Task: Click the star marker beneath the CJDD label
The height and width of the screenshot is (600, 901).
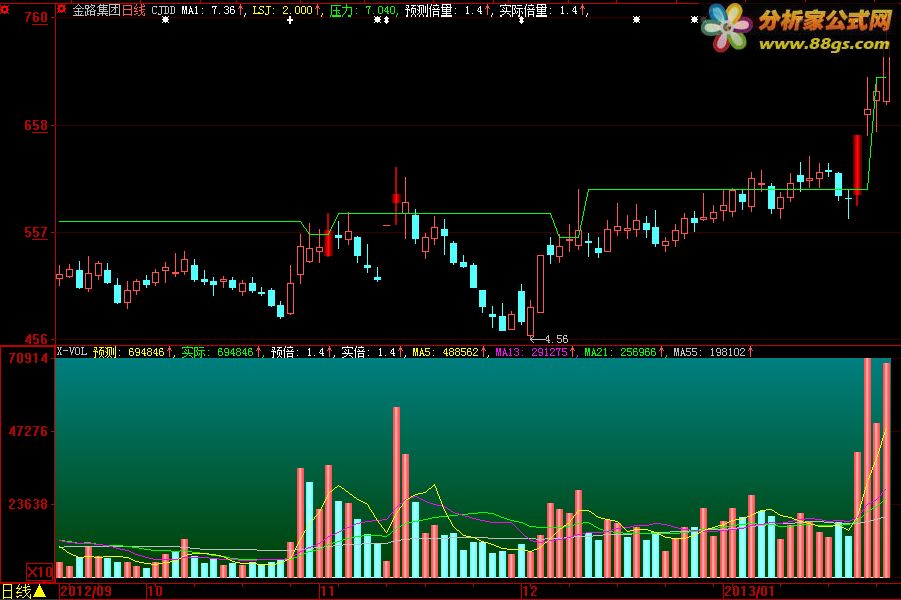Action: click(165, 20)
